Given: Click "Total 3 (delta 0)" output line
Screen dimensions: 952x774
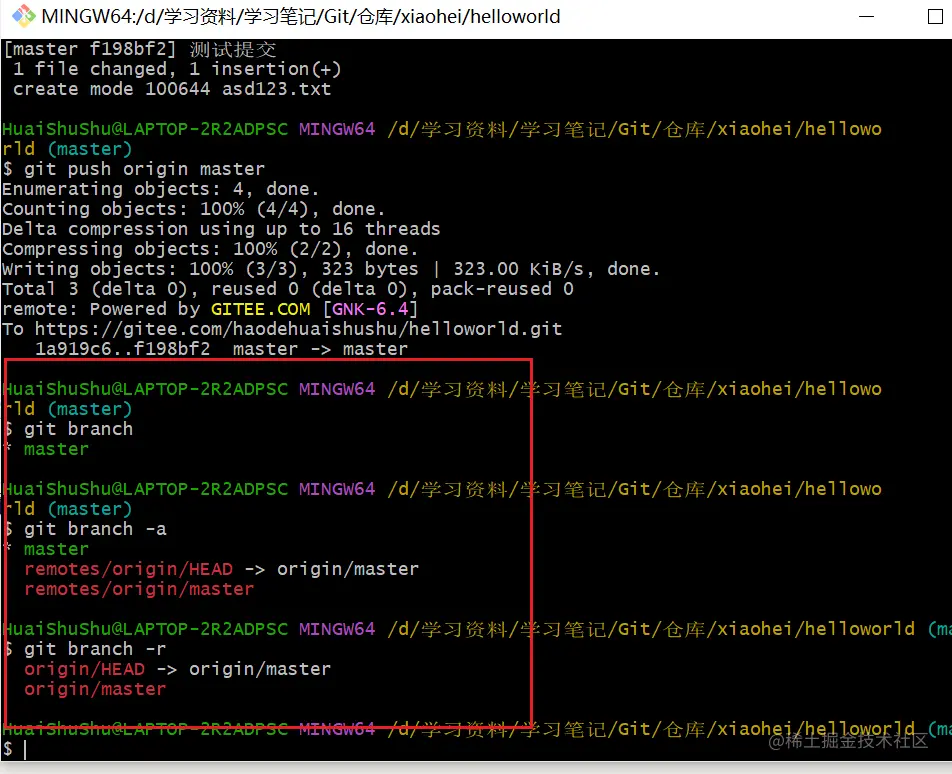Looking at the screenshot, I should coord(288,289).
